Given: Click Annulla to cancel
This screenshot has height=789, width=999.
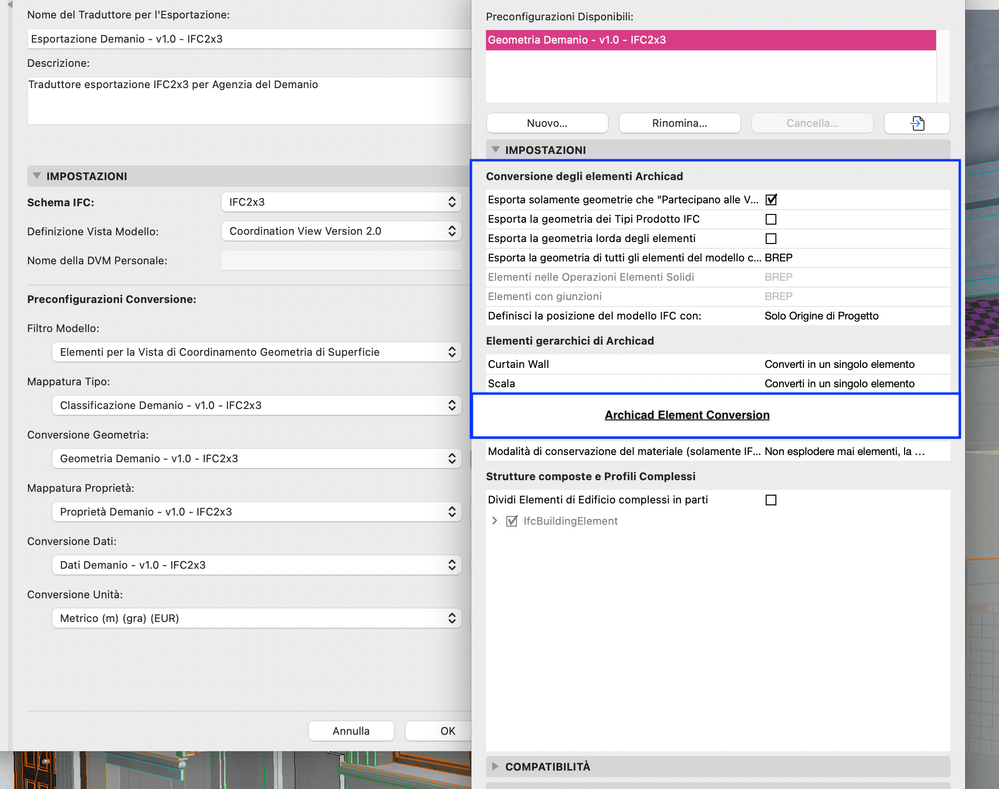Looking at the screenshot, I should tap(351, 731).
